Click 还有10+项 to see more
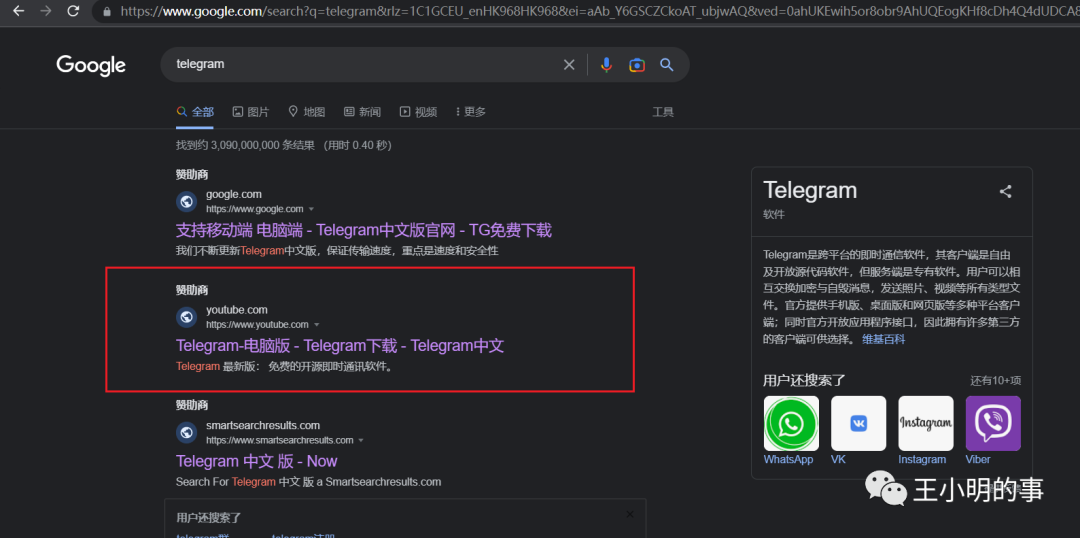1080x538 pixels. (x=995, y=380)
